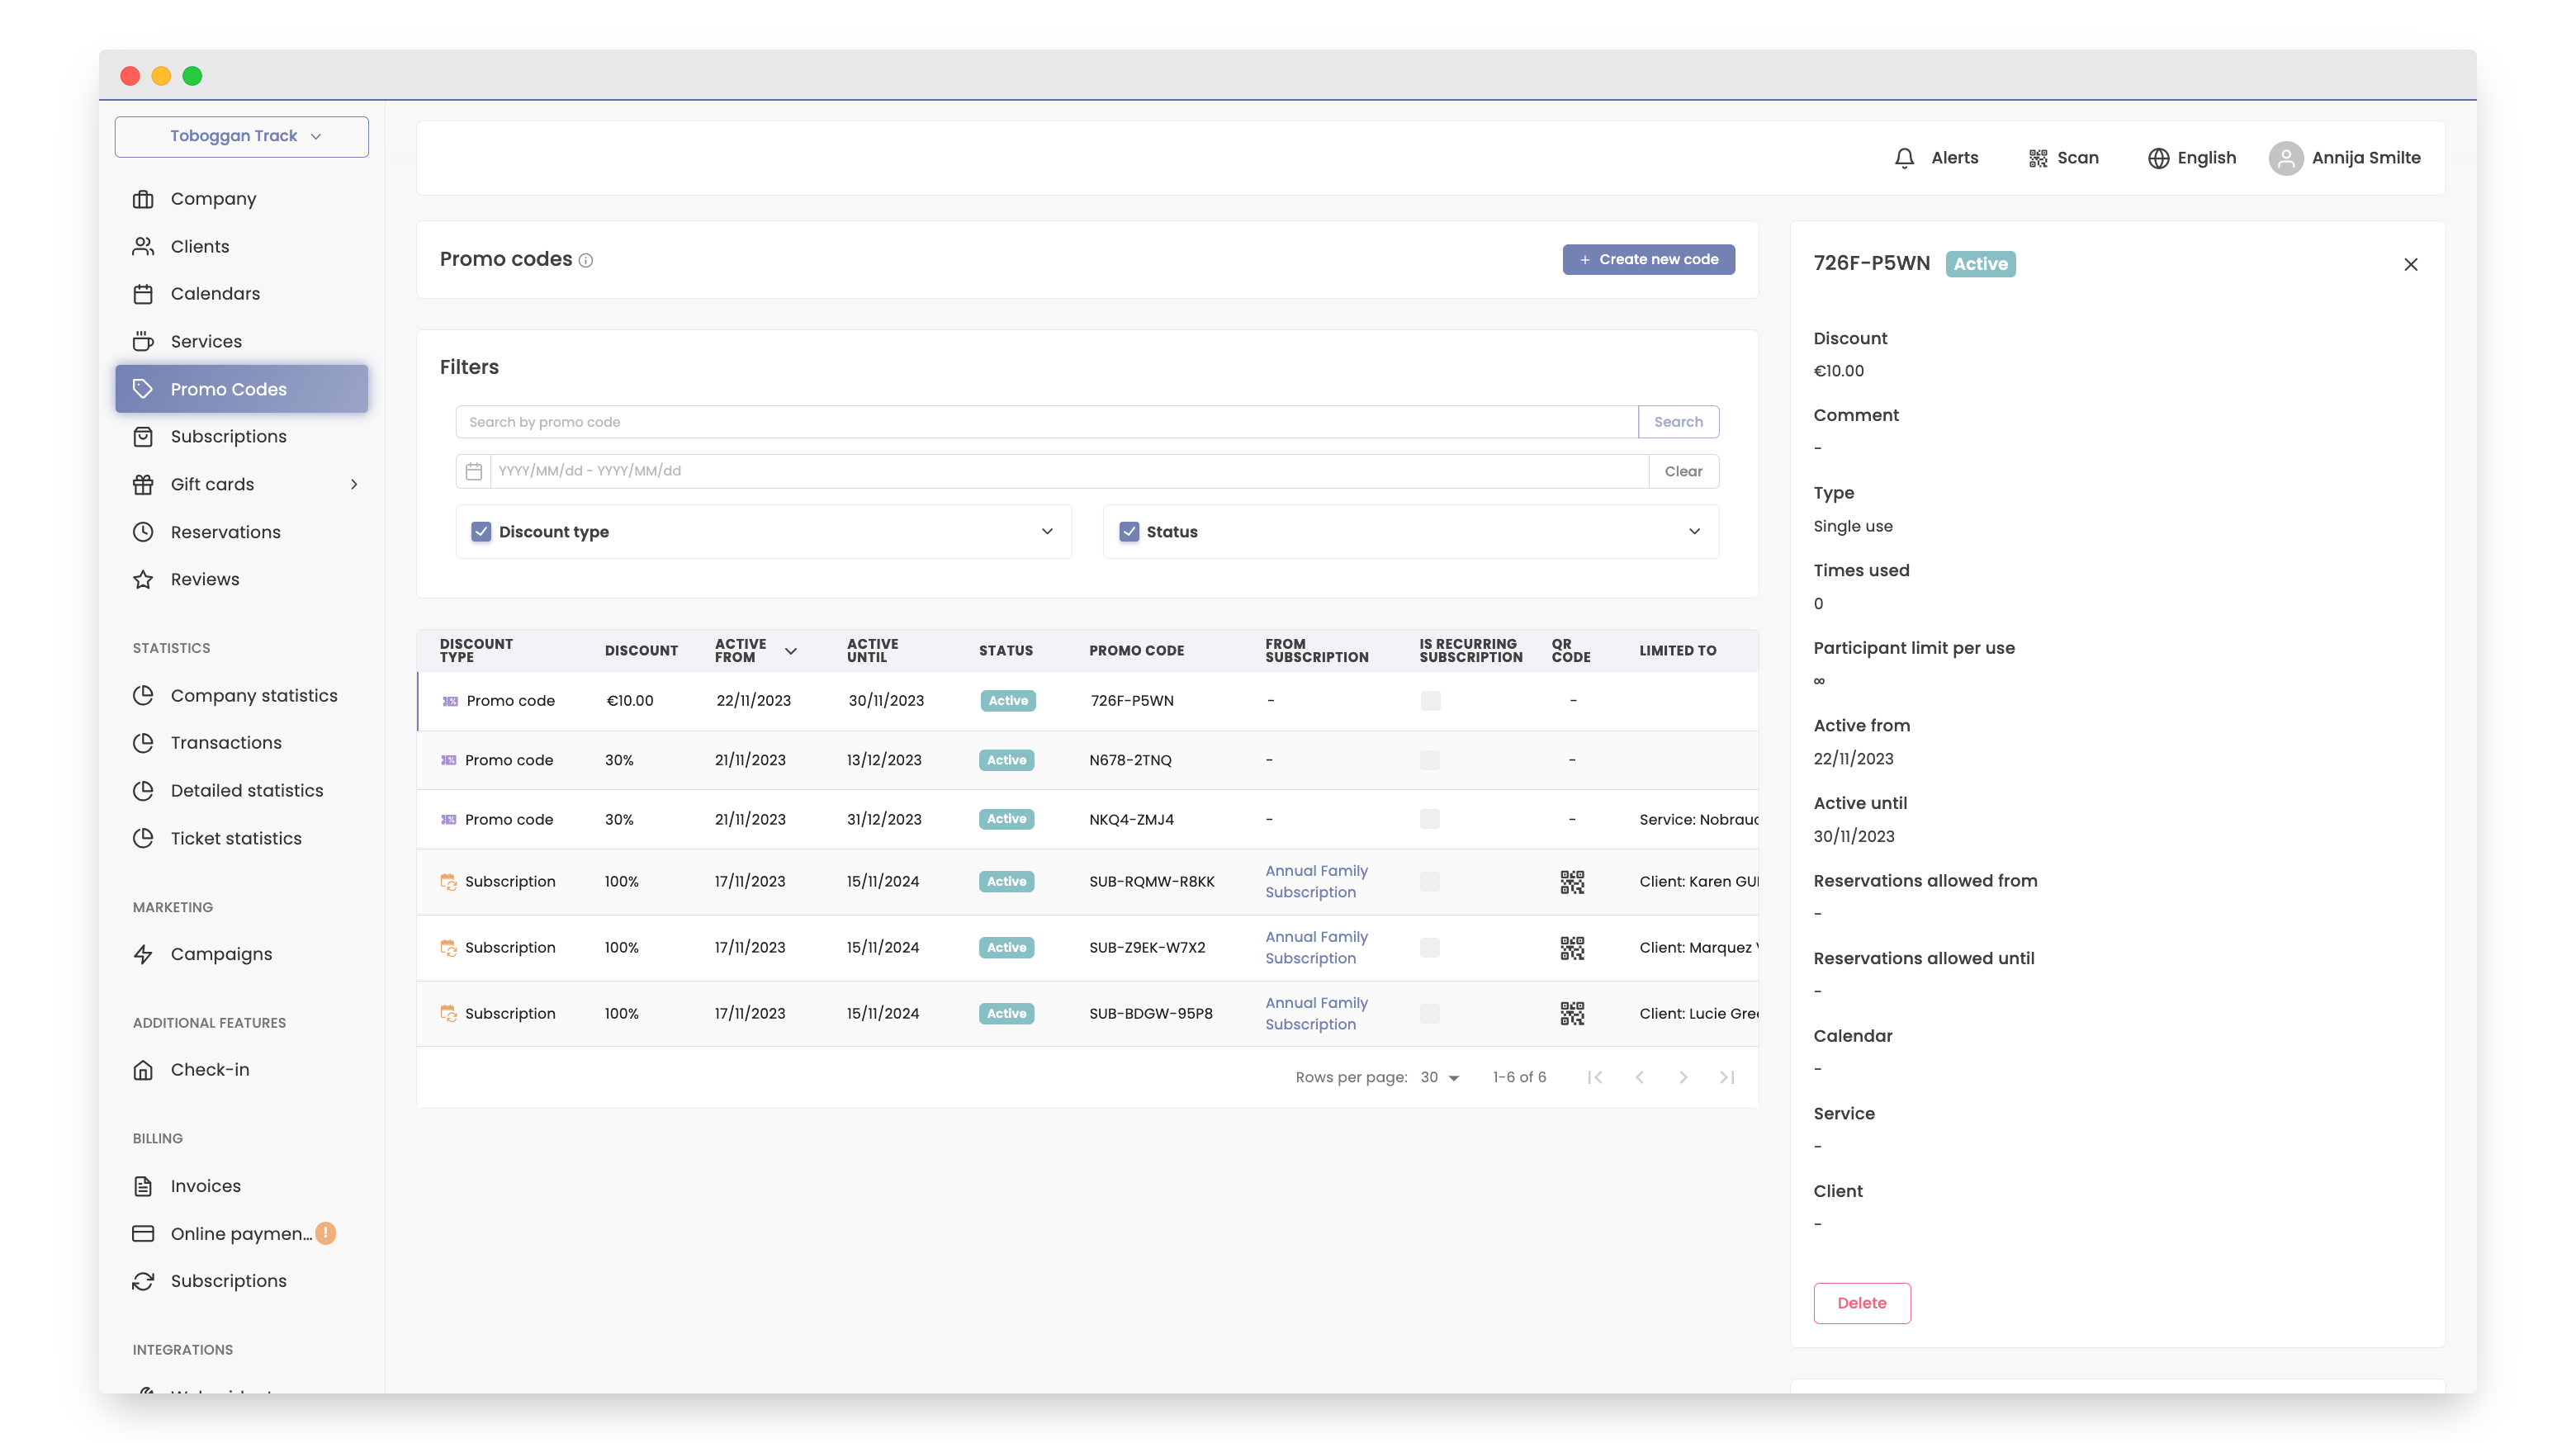2576x1443 pixels.
Task: Click the Alerts bell icon
Action: (1904, 158)
